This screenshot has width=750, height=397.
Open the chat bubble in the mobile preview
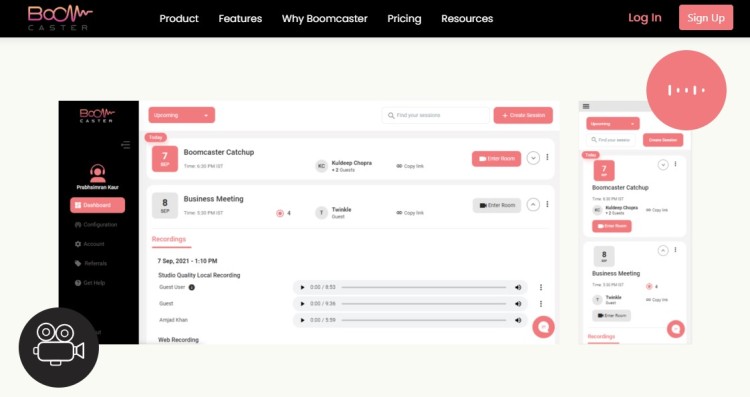675,329
